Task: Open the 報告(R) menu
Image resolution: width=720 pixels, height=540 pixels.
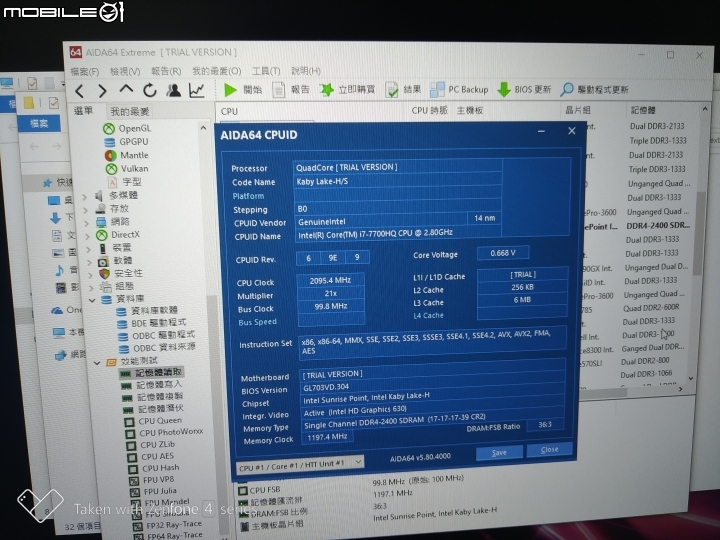Action: (x=166, y=71)
